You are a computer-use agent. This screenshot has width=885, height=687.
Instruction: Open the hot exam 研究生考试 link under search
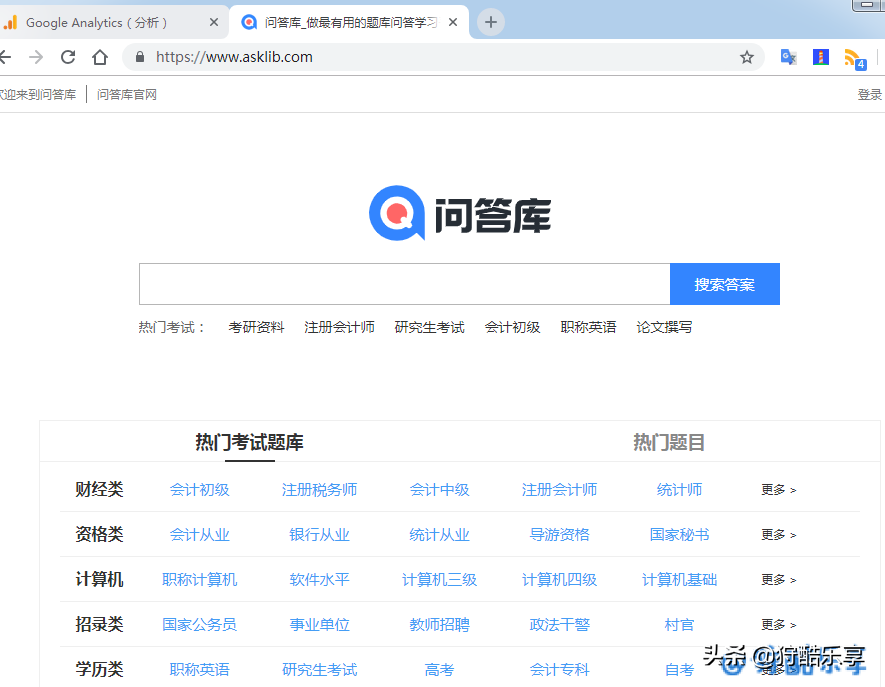coord(430,327)
